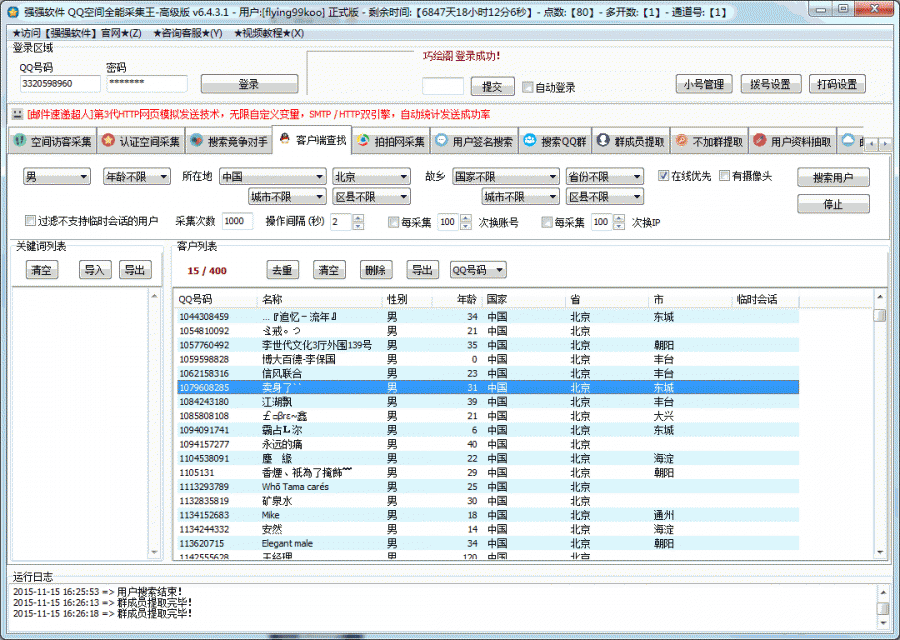Screen dimensions: 900x640
Task: Open 打码设置
Action: tap(837, 84)
